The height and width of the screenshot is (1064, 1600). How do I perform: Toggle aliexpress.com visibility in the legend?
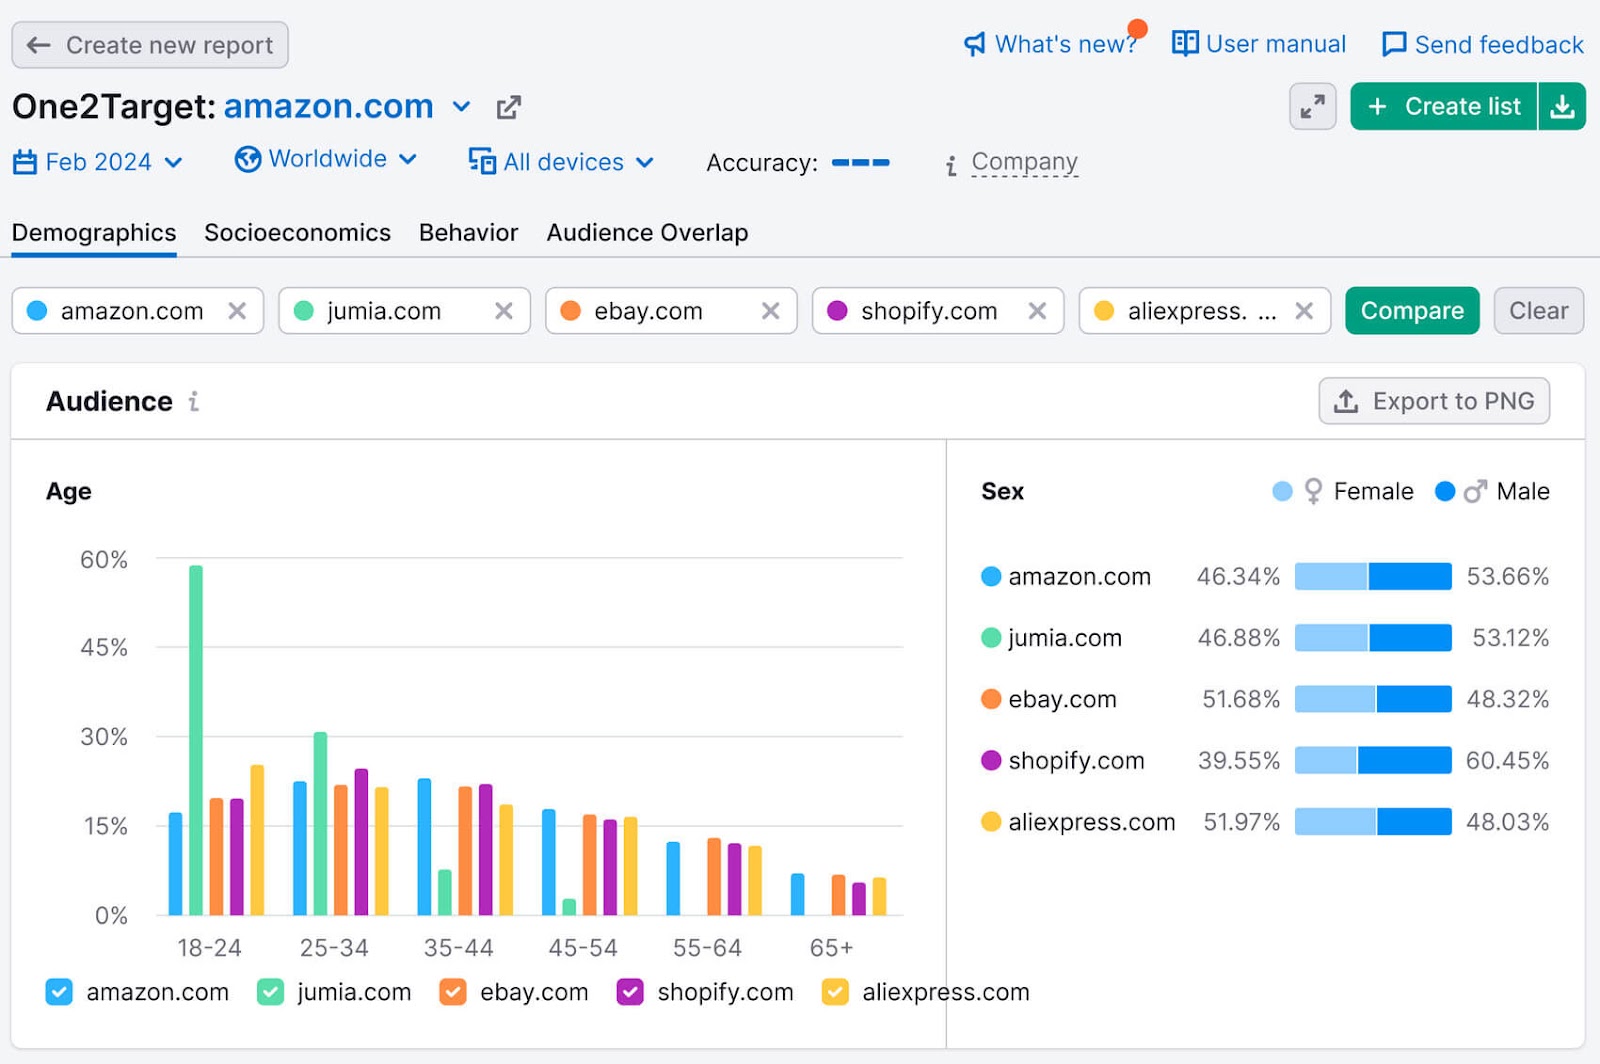click(834, 992)
